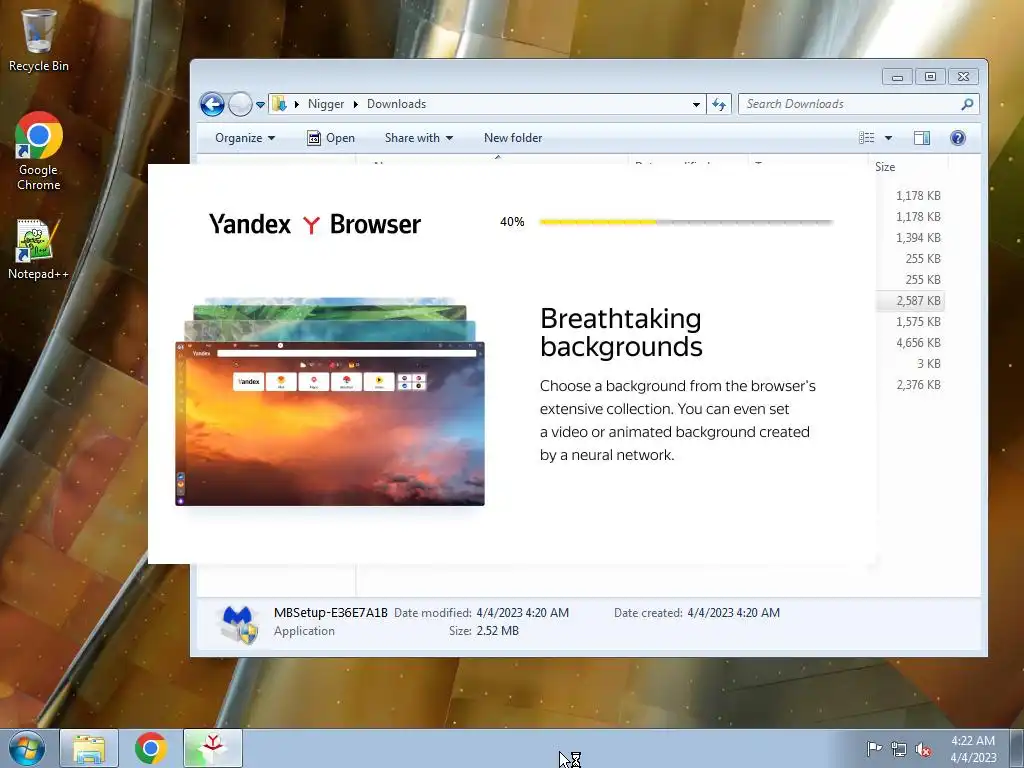Click the Size column header
This screenshot has height=768, width=1024.
click(x=908, y=167)
